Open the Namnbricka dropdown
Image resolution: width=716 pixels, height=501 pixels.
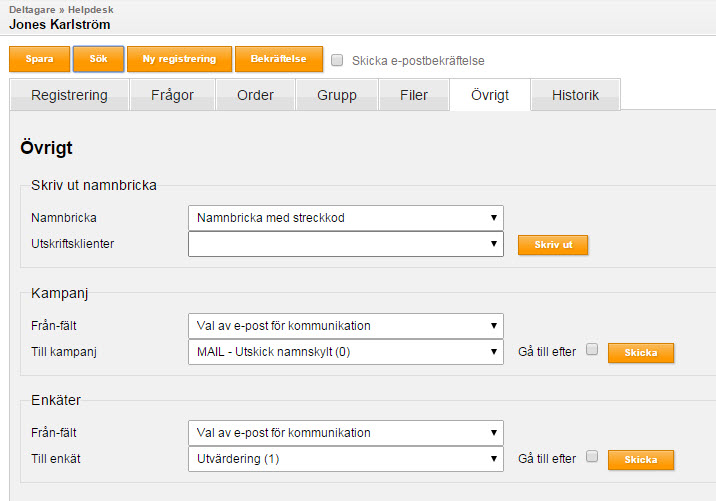pyautogui.click(x=346, y=218)
